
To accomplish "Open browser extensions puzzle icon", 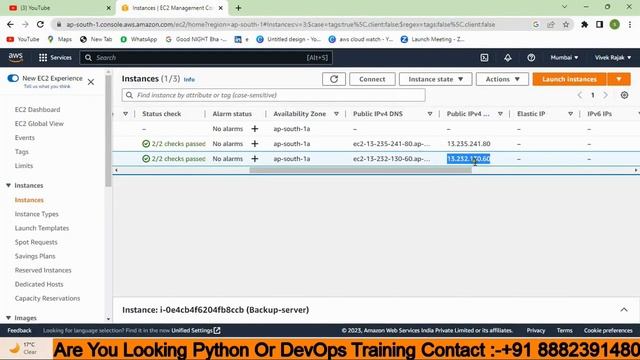I will coord(584,24).
